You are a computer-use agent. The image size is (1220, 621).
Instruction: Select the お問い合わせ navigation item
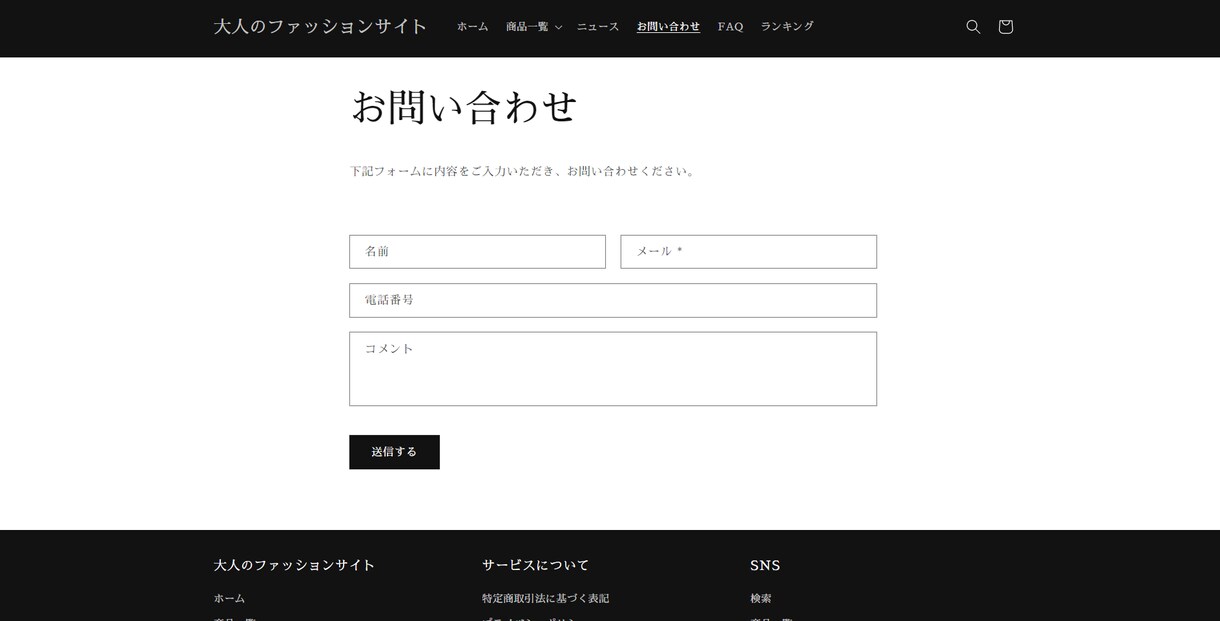[x=668, y=27]
